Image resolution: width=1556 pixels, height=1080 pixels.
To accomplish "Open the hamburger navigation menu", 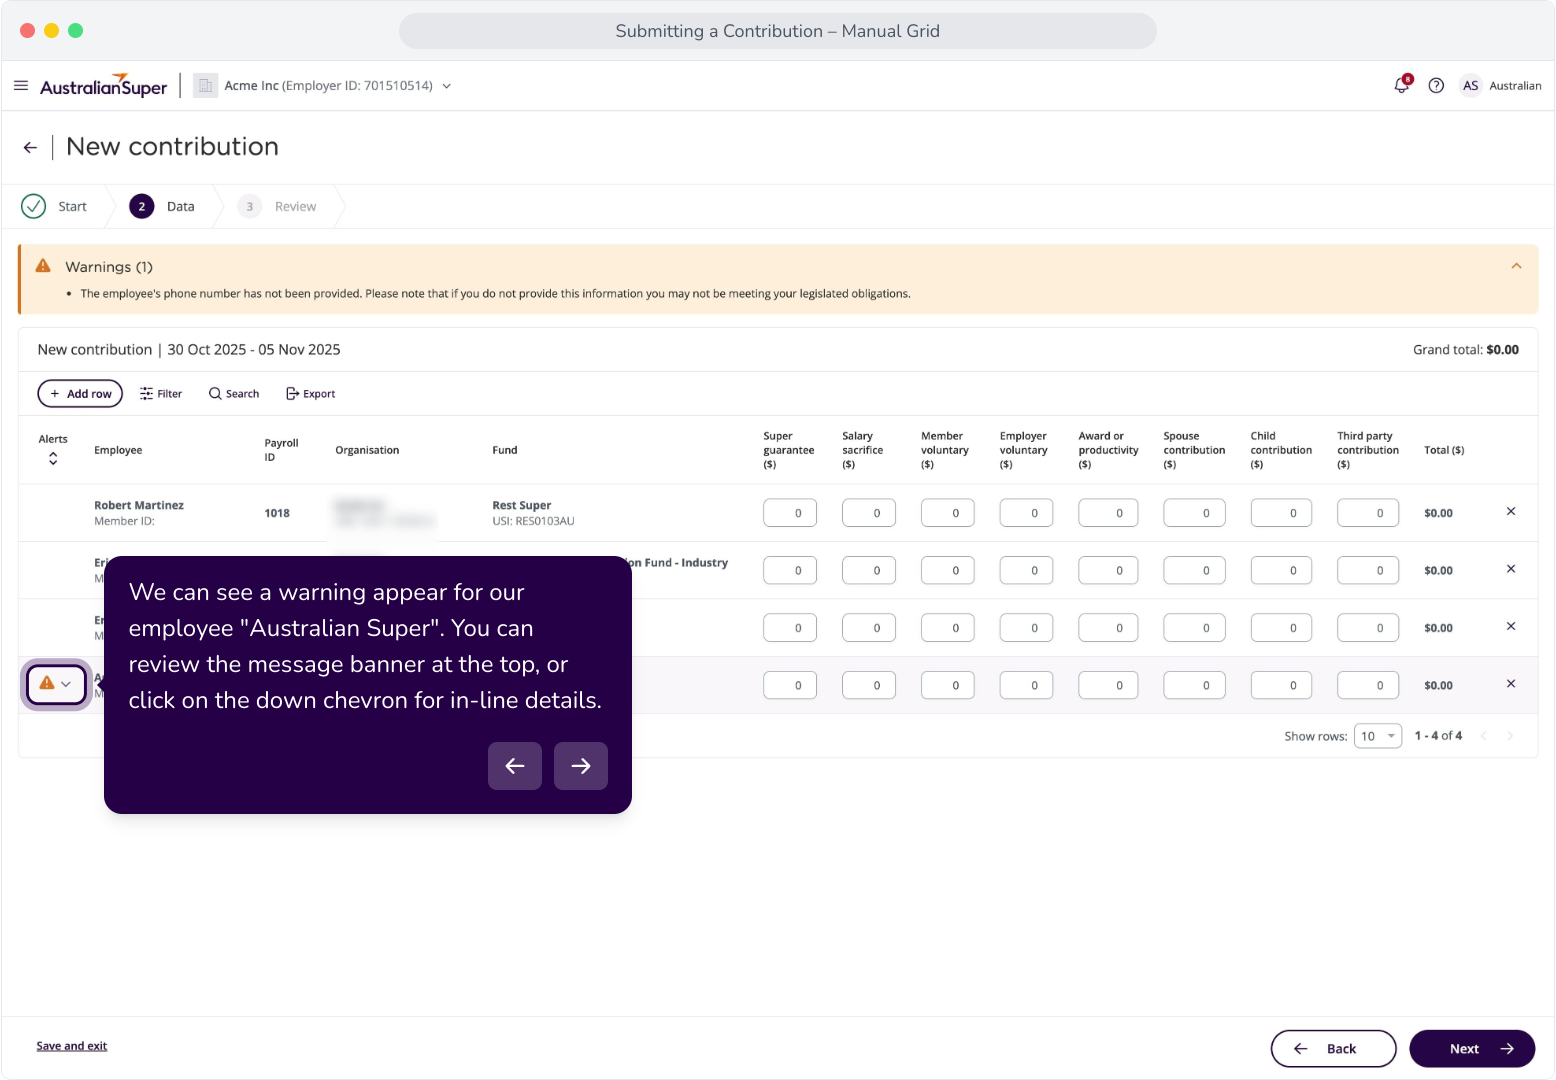I will [21, 86].
